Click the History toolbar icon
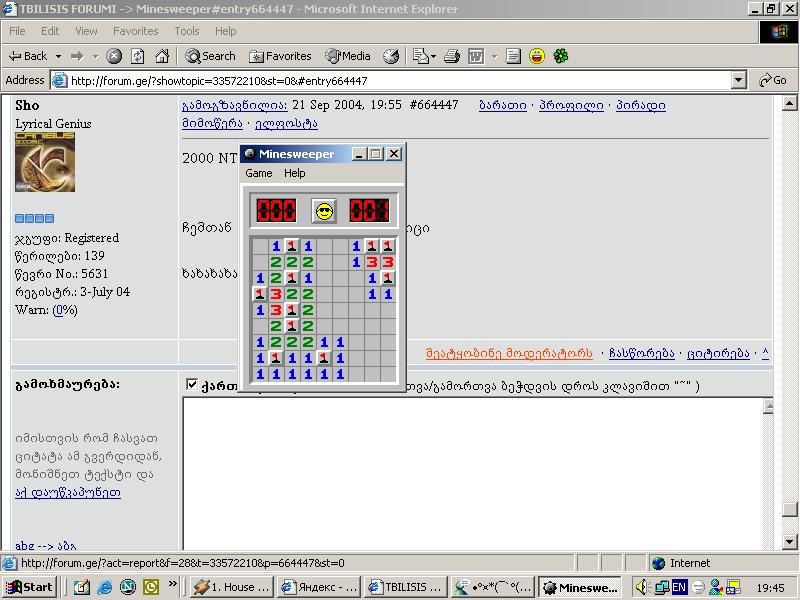The height and width of the screenshot is (600, 800). (391, 56)
